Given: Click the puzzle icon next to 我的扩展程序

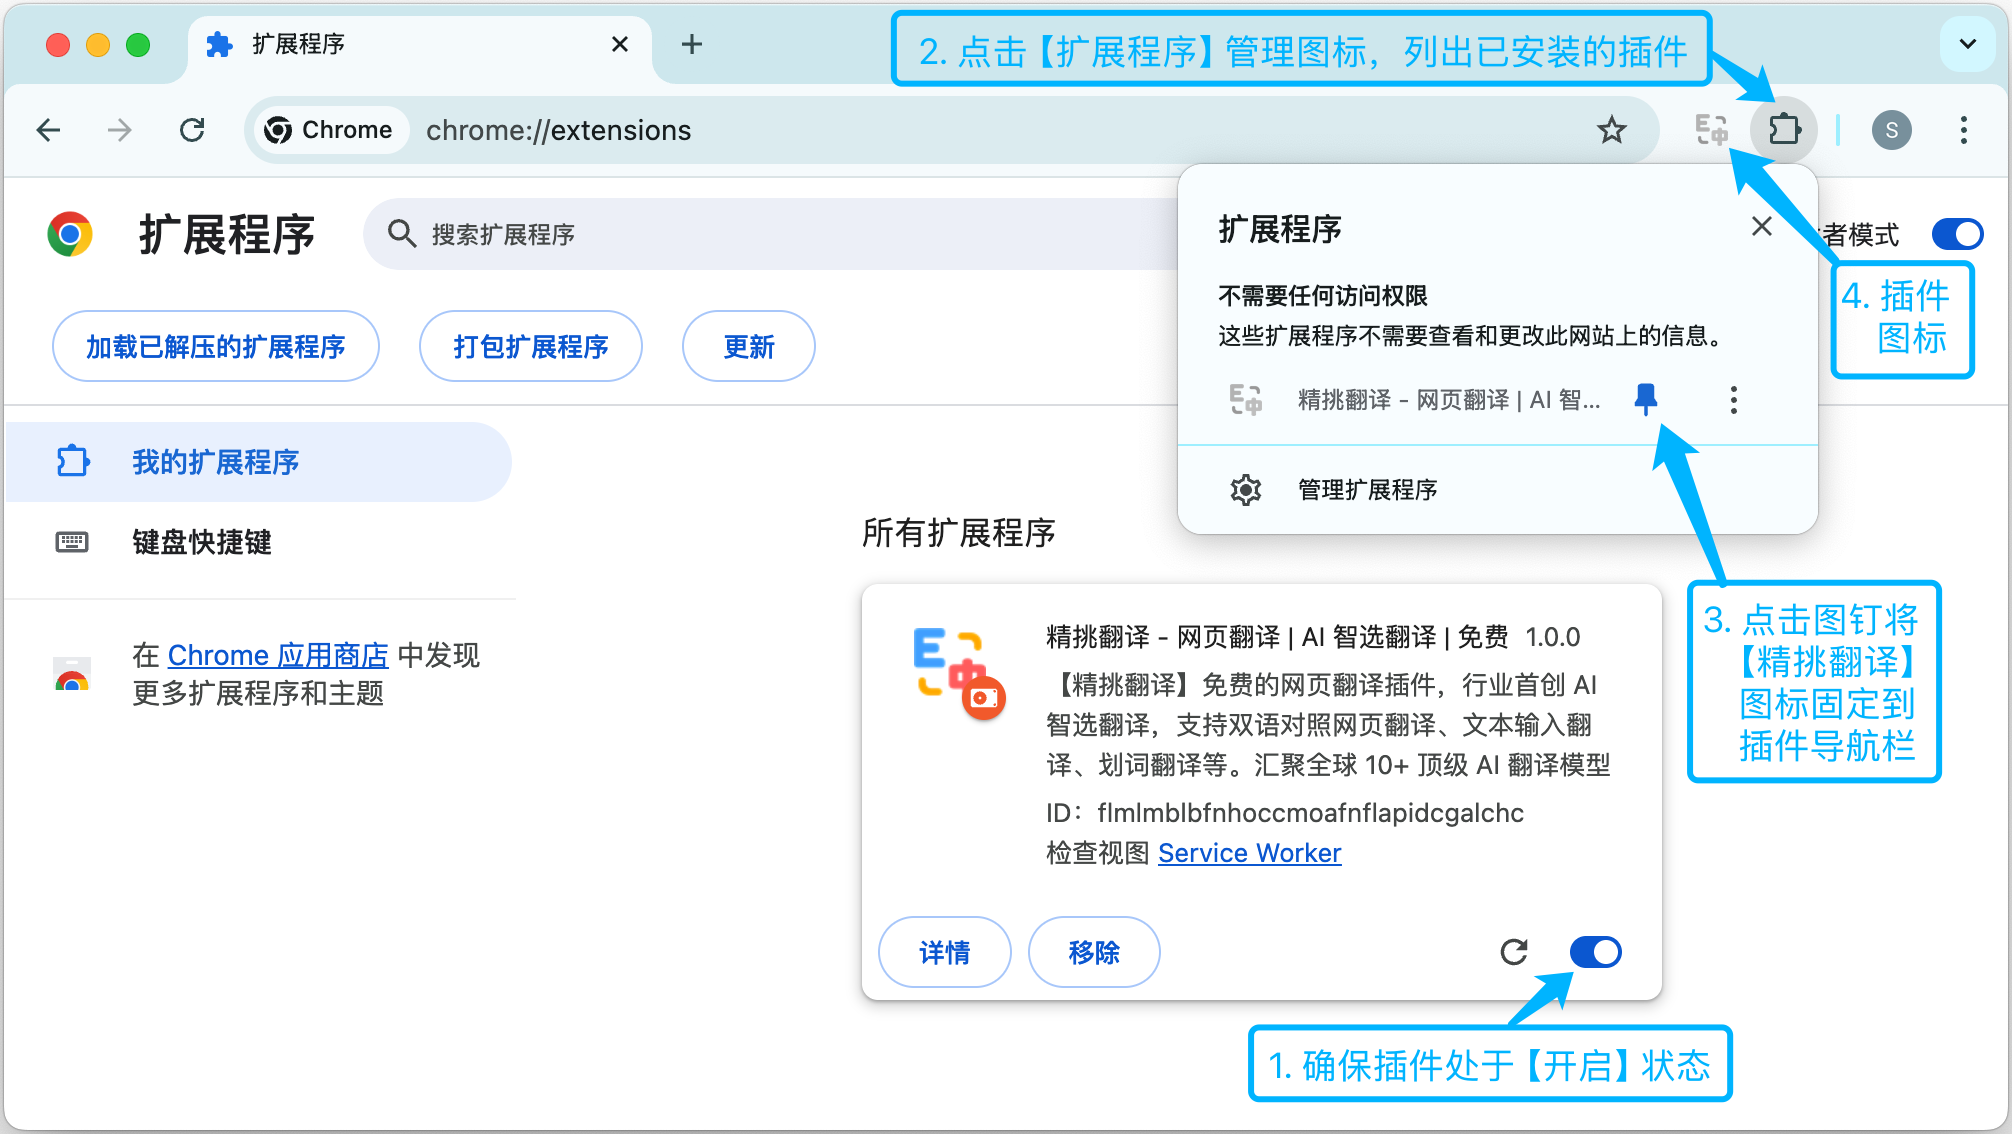Looking at the screenshot, I should coord(72,462).
